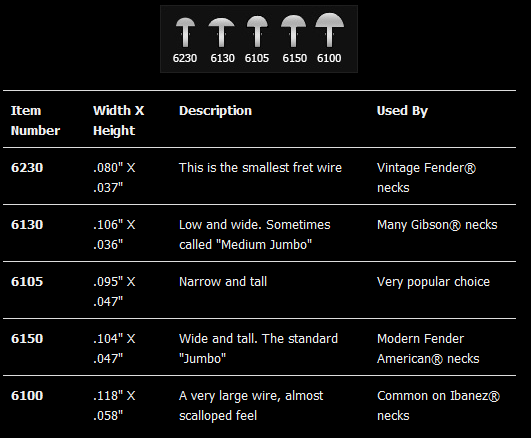Click the 6150 fret wire profile icon
531x438 pixels.
pos(294,31)
